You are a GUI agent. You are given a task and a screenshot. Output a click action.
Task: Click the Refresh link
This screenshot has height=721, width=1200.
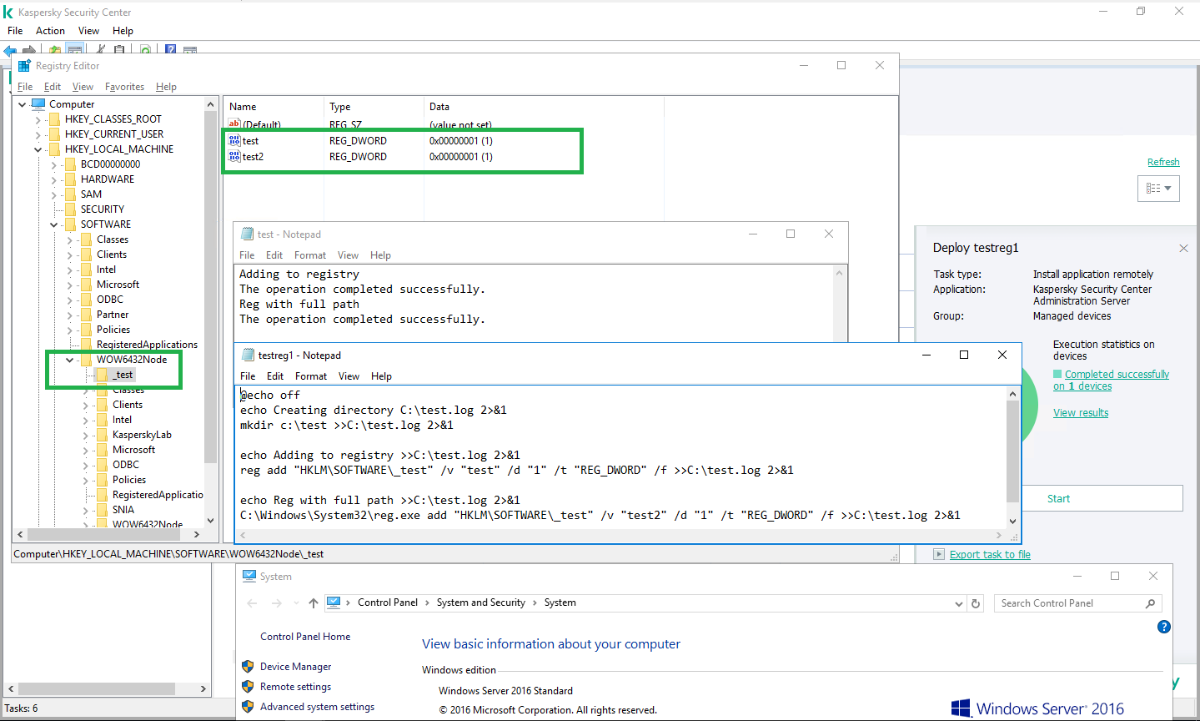point(1163,162)
